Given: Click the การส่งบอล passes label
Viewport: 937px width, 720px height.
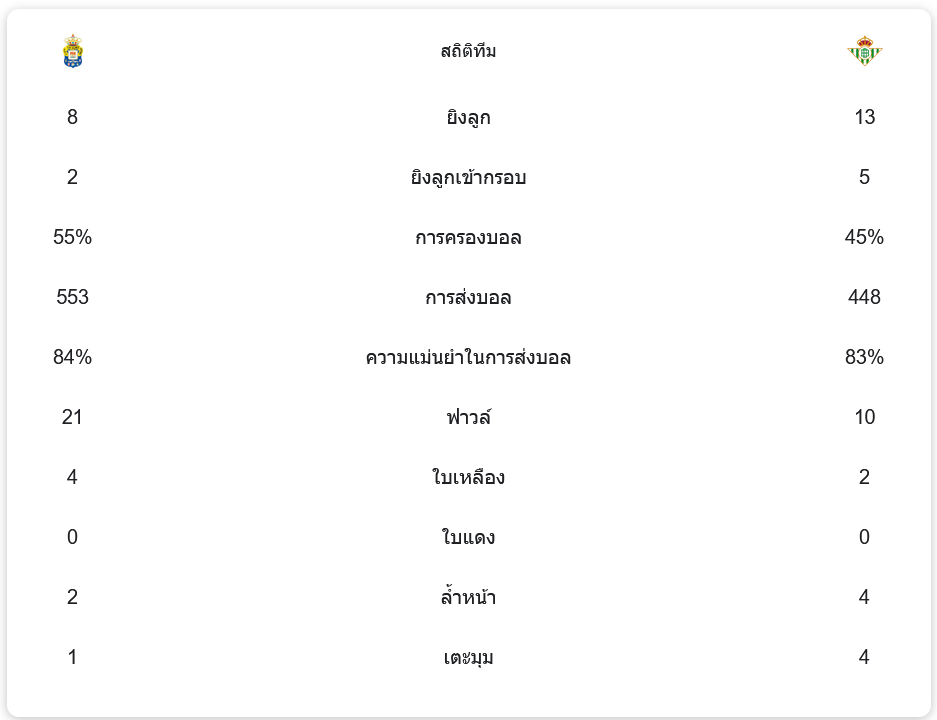Looking at the screenshot, I should (x=468, y=298).
